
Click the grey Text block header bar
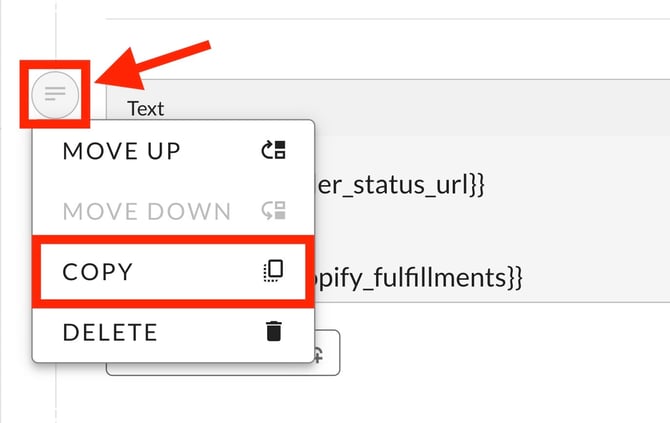tap(388, 108)
